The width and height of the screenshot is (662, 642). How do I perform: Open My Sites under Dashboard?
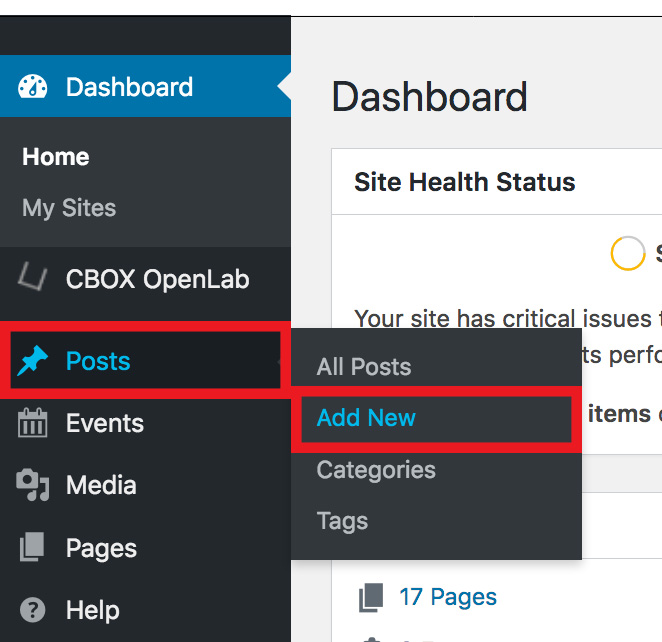click(69, 208)
